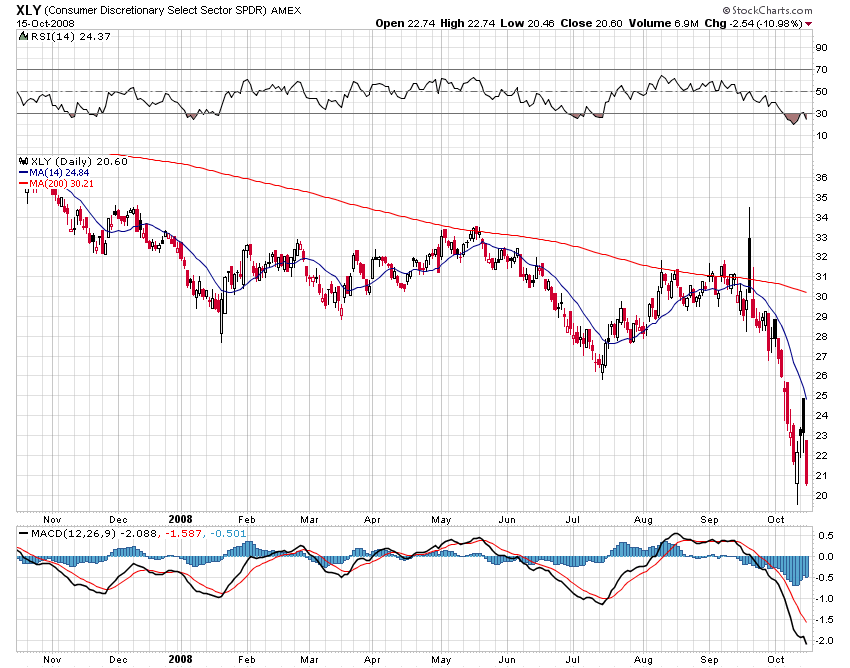Click the Nov label under the price panel
Screen dimensions: 850x668
[x=52, y=519]
